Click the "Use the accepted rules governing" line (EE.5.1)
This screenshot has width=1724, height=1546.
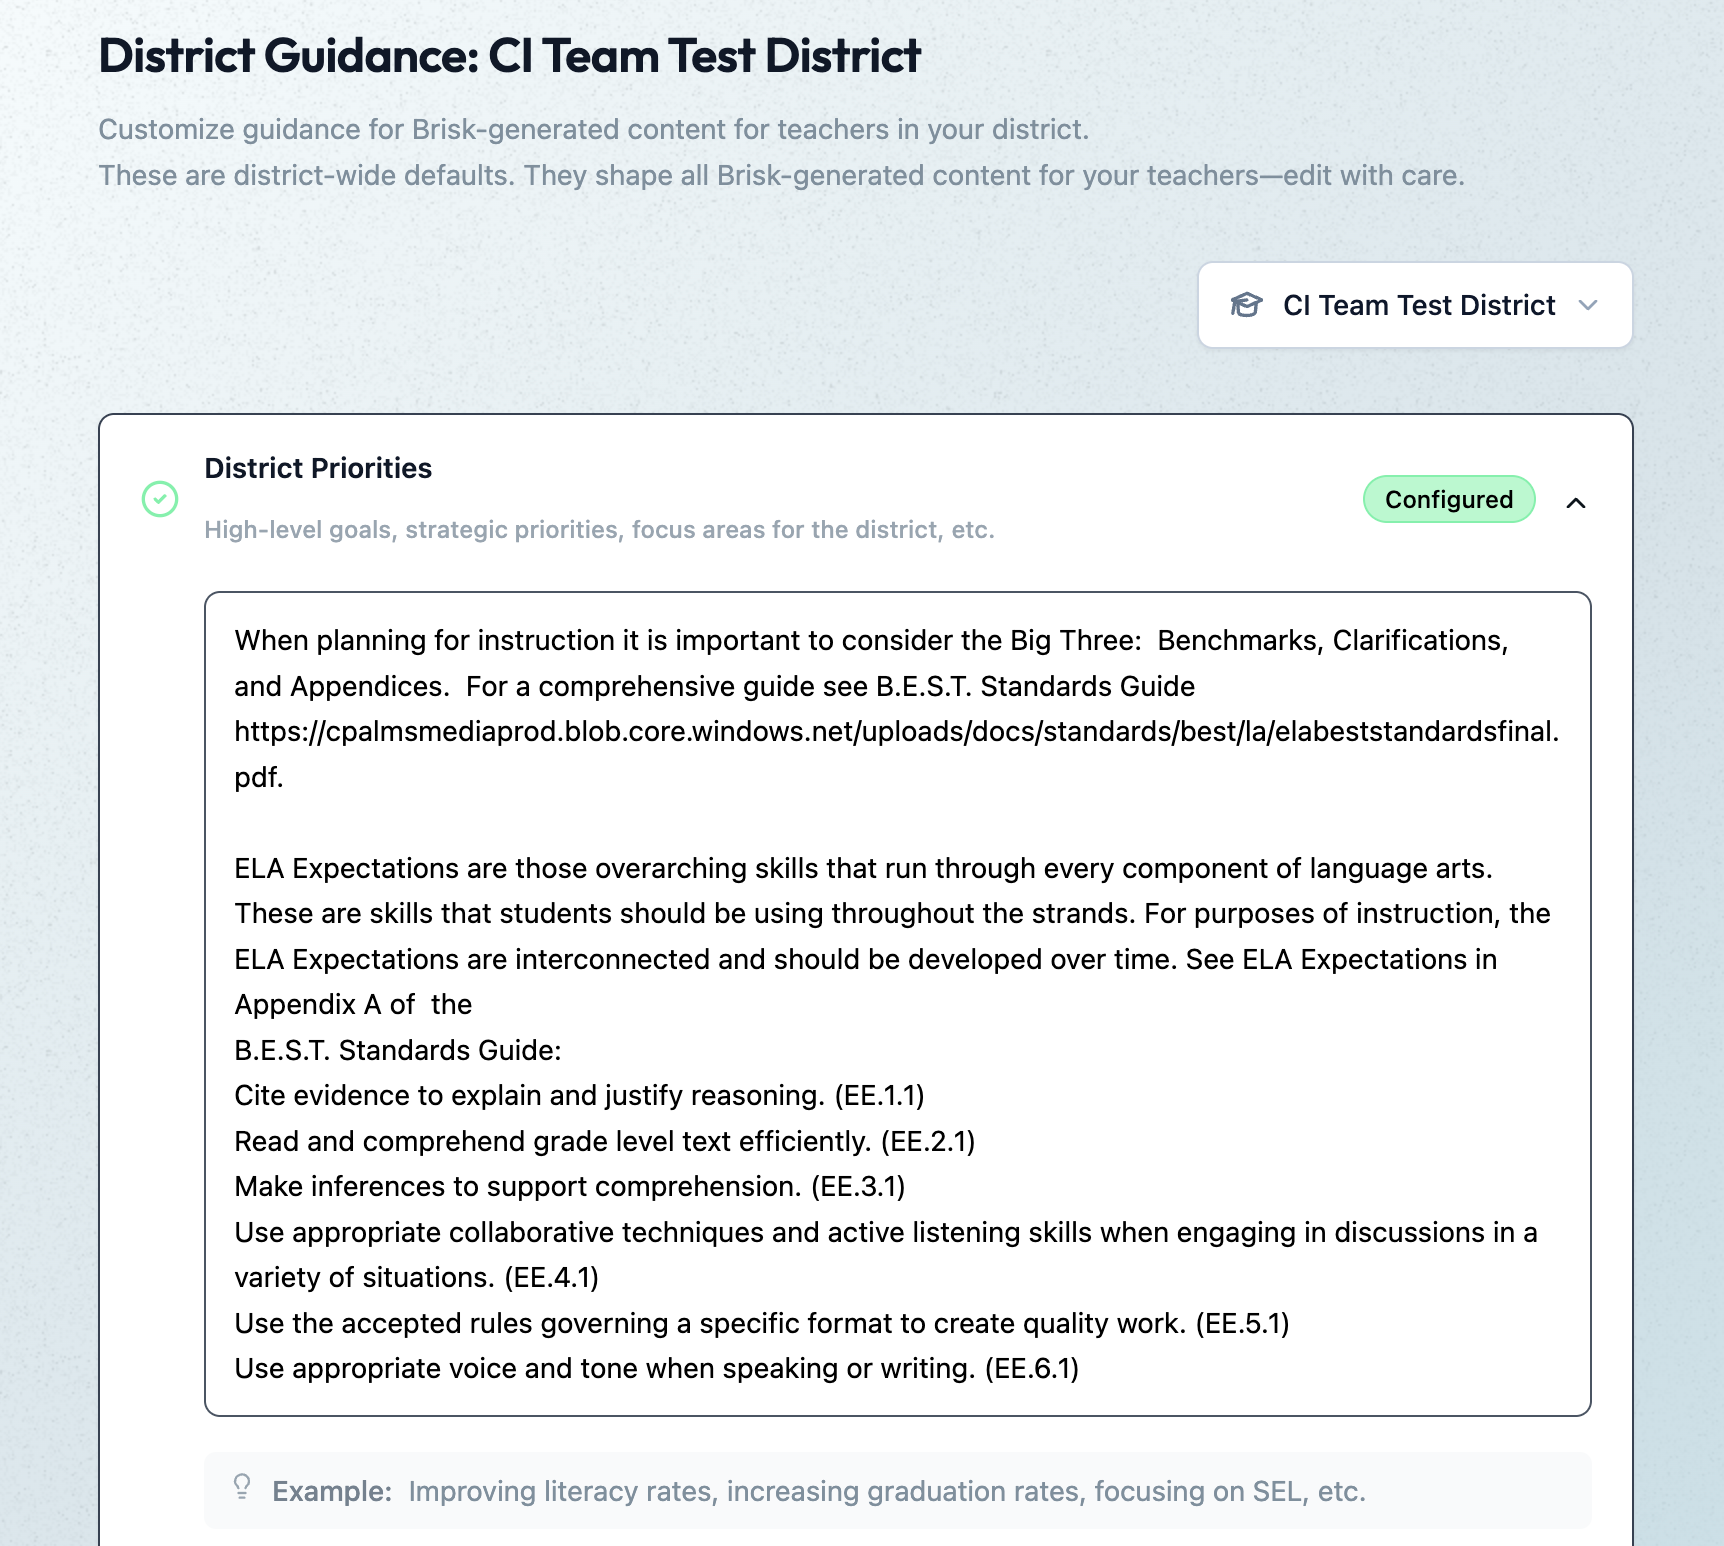tap(762, 1324)
